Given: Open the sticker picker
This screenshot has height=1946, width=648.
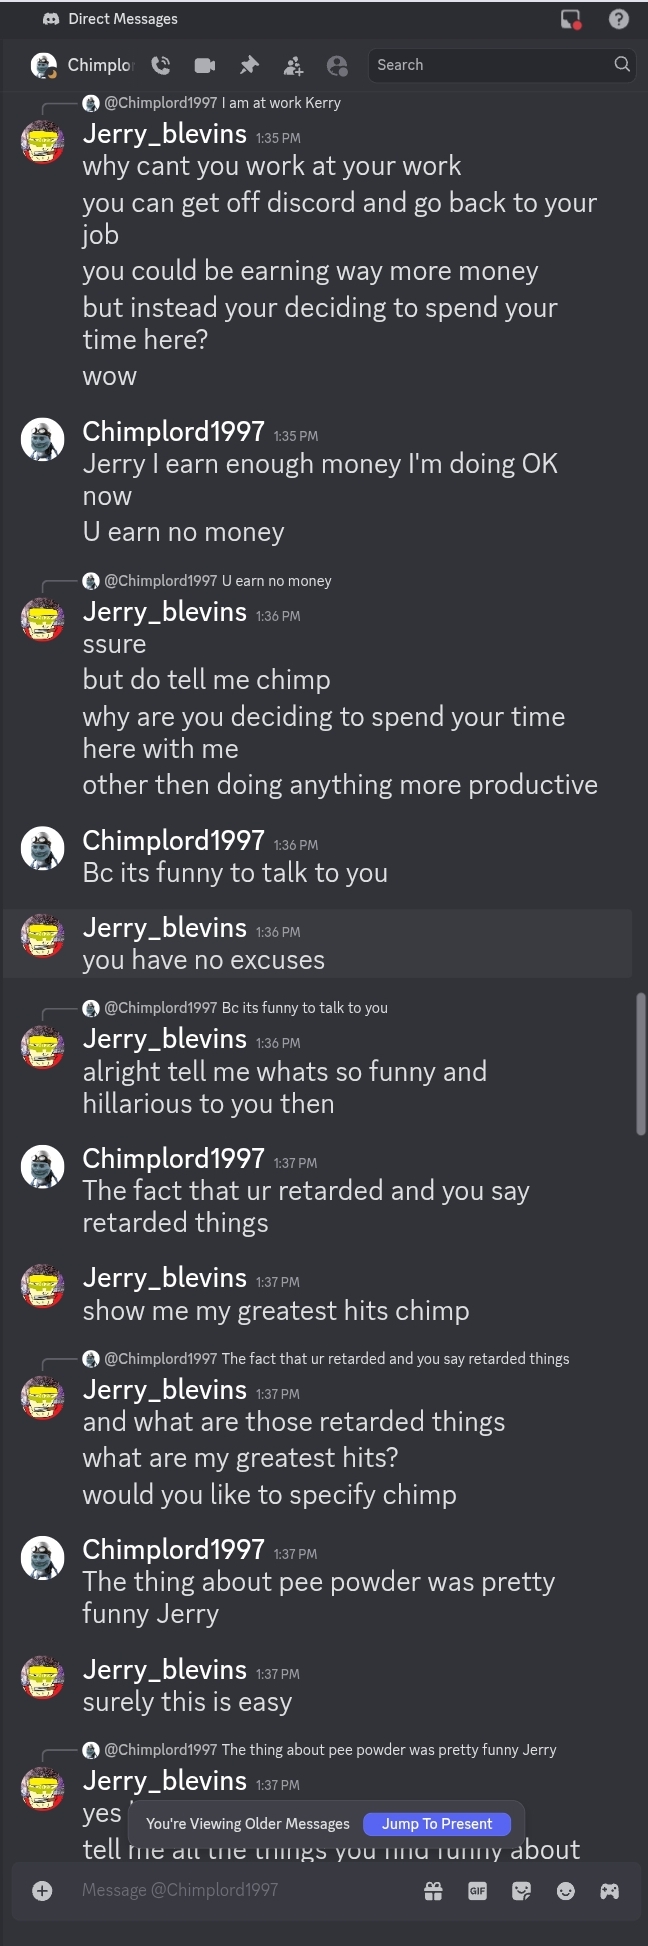Looking at the screenshot, I should pyautogui.click(x=521, y=1890).
